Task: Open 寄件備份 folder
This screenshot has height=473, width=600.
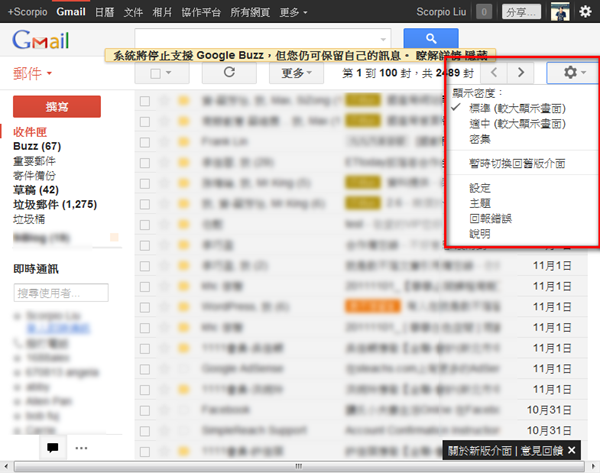Action: 34,176
